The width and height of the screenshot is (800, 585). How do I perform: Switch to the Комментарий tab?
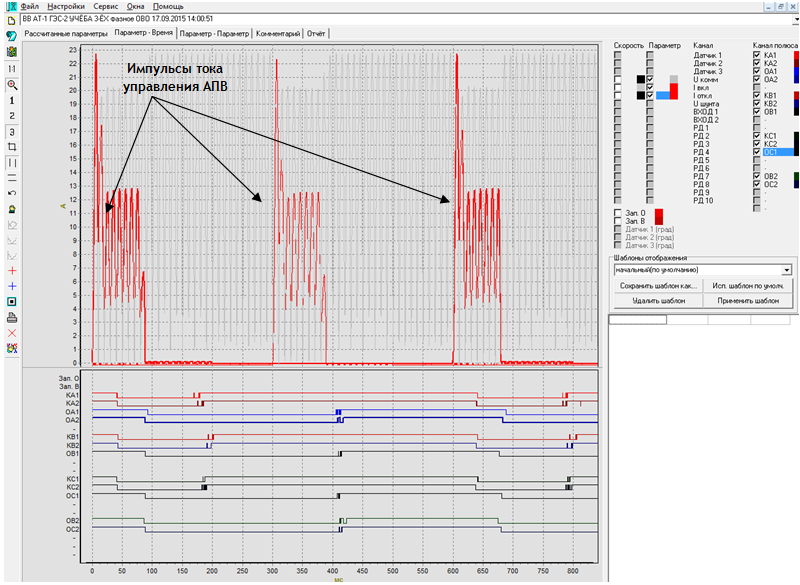[x=280, y=33]
